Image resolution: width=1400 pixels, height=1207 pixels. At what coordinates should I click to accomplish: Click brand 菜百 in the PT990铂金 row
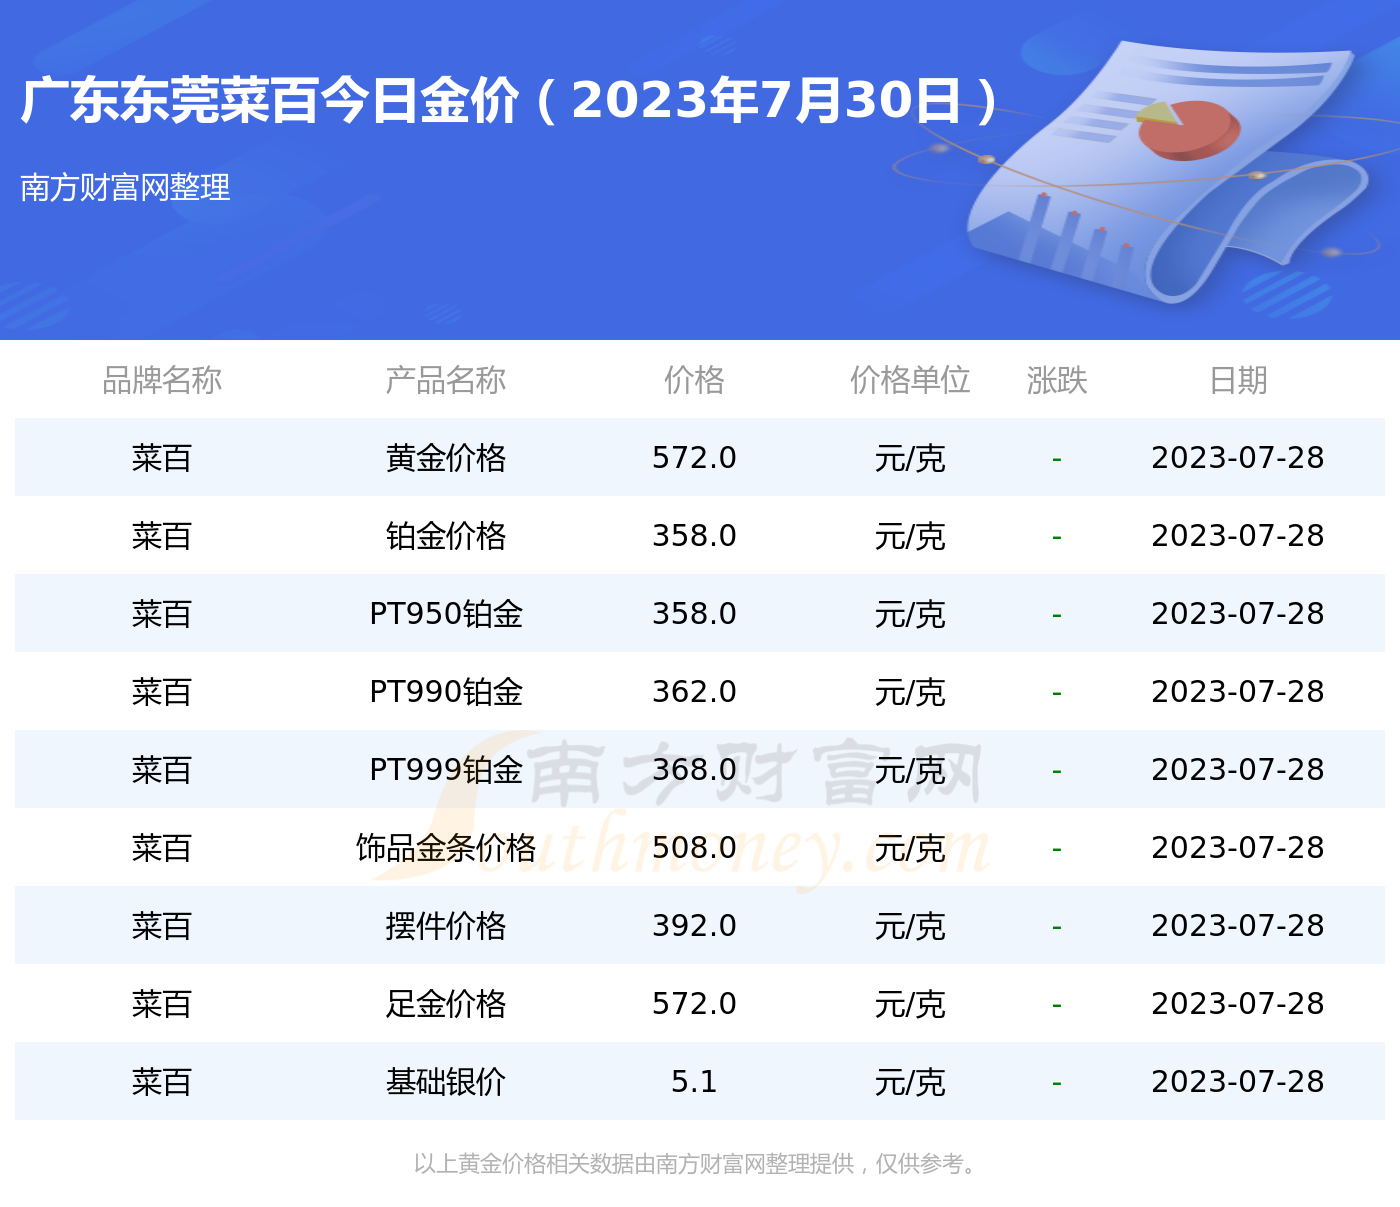[x=162, y=692]
